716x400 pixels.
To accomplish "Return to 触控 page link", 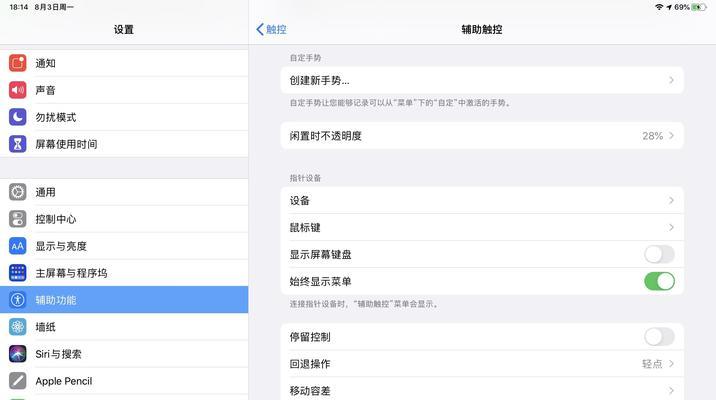I will tap(276, 29).
